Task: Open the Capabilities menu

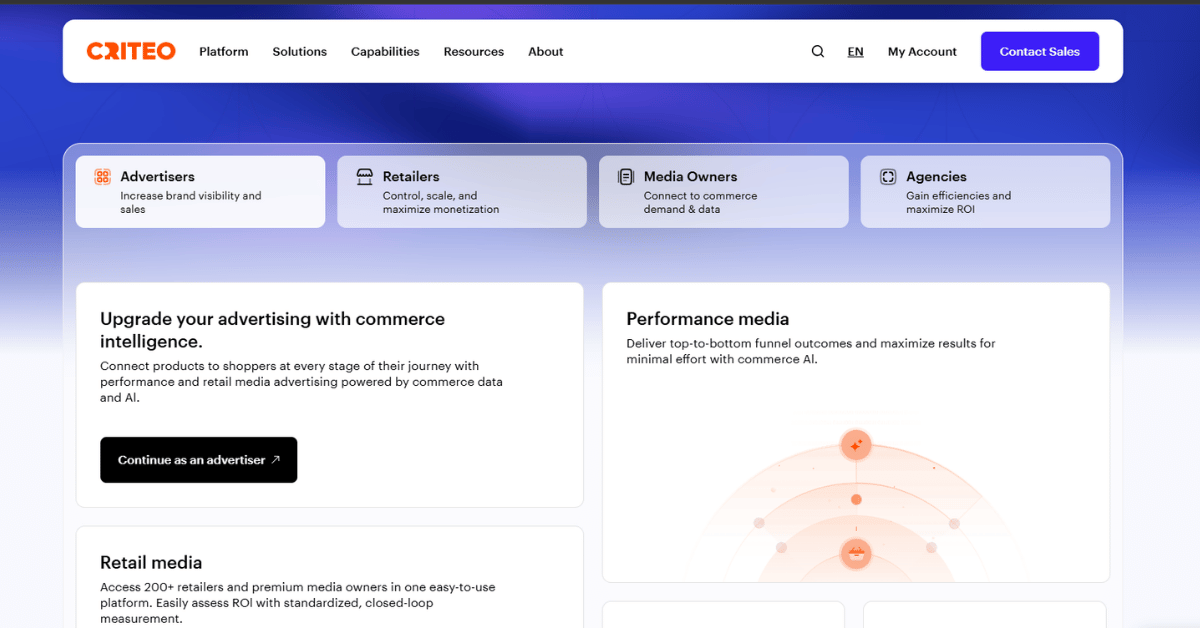Action: click(x=385, y=51)
